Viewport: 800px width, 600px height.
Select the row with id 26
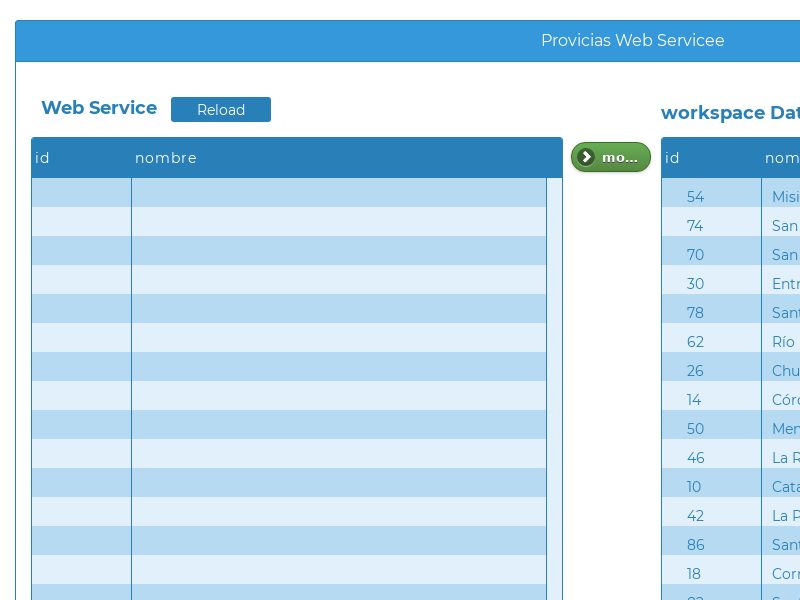(730, 371)
